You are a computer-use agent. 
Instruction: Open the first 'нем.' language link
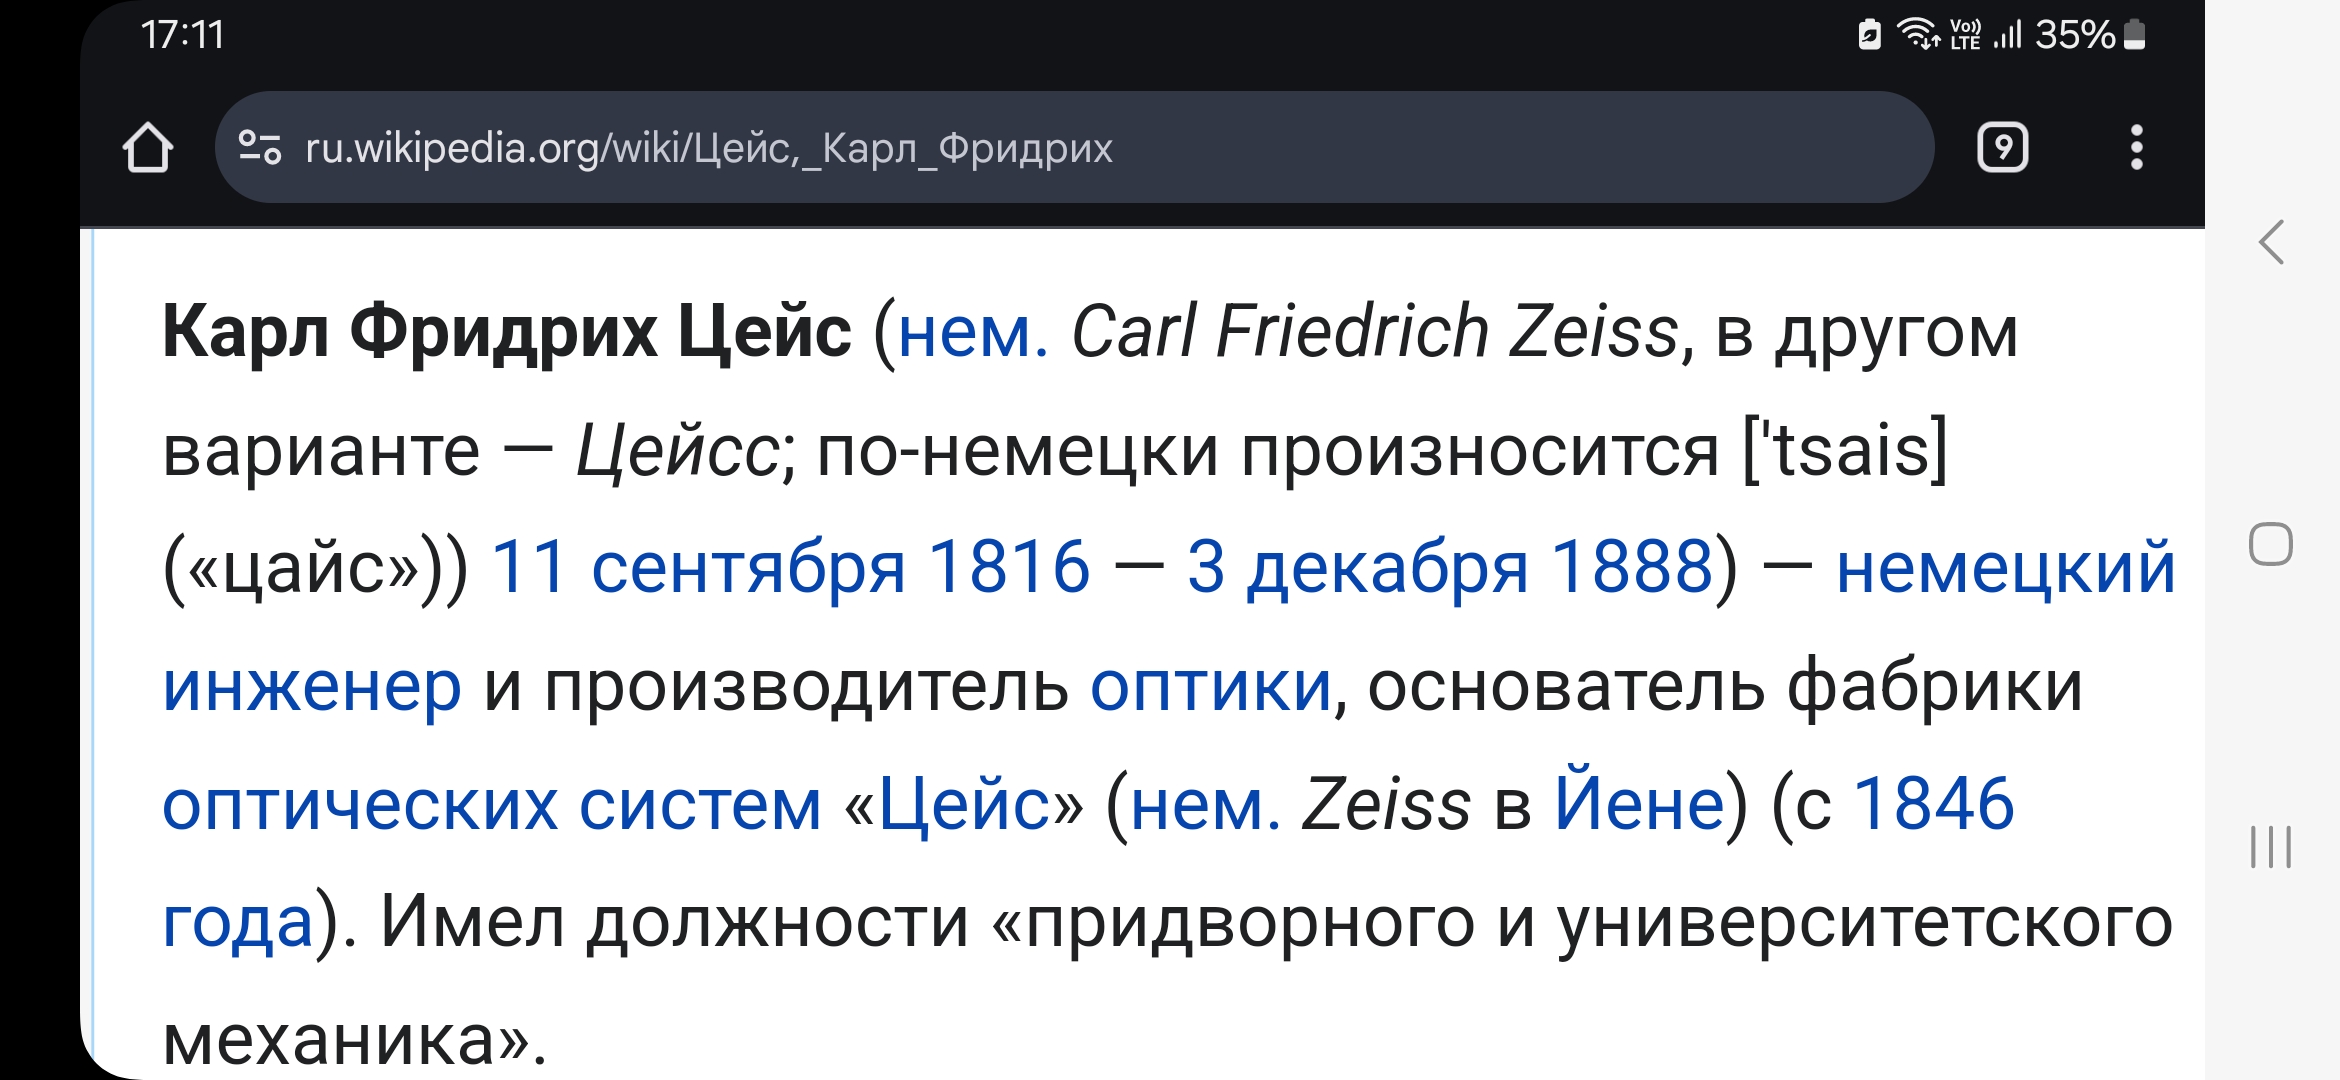tap(973, 332)
